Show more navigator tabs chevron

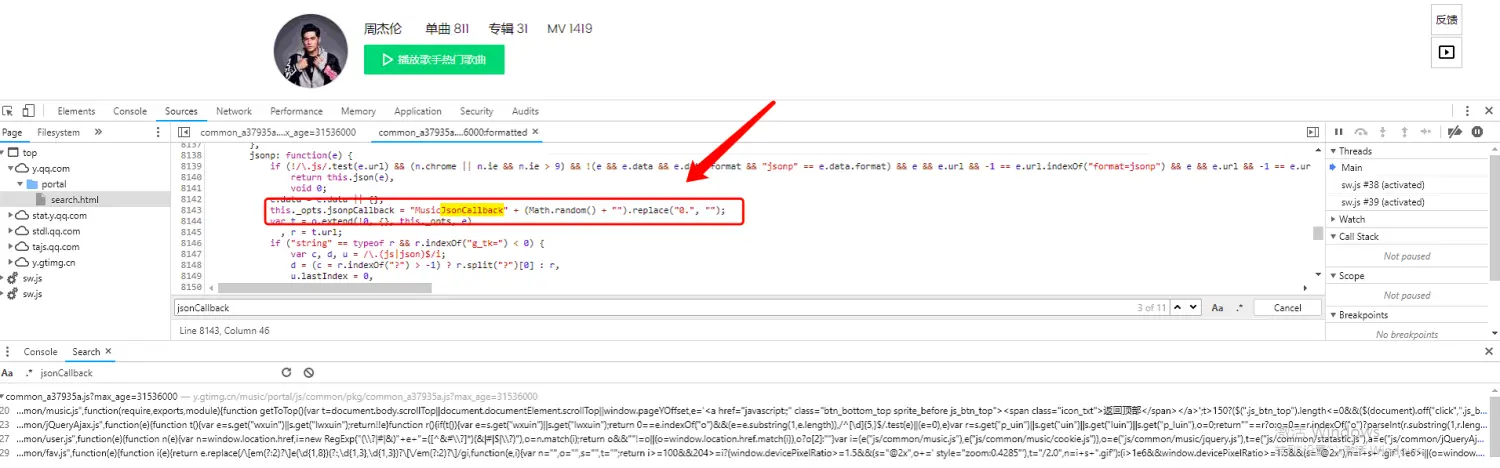click(98, 132)
